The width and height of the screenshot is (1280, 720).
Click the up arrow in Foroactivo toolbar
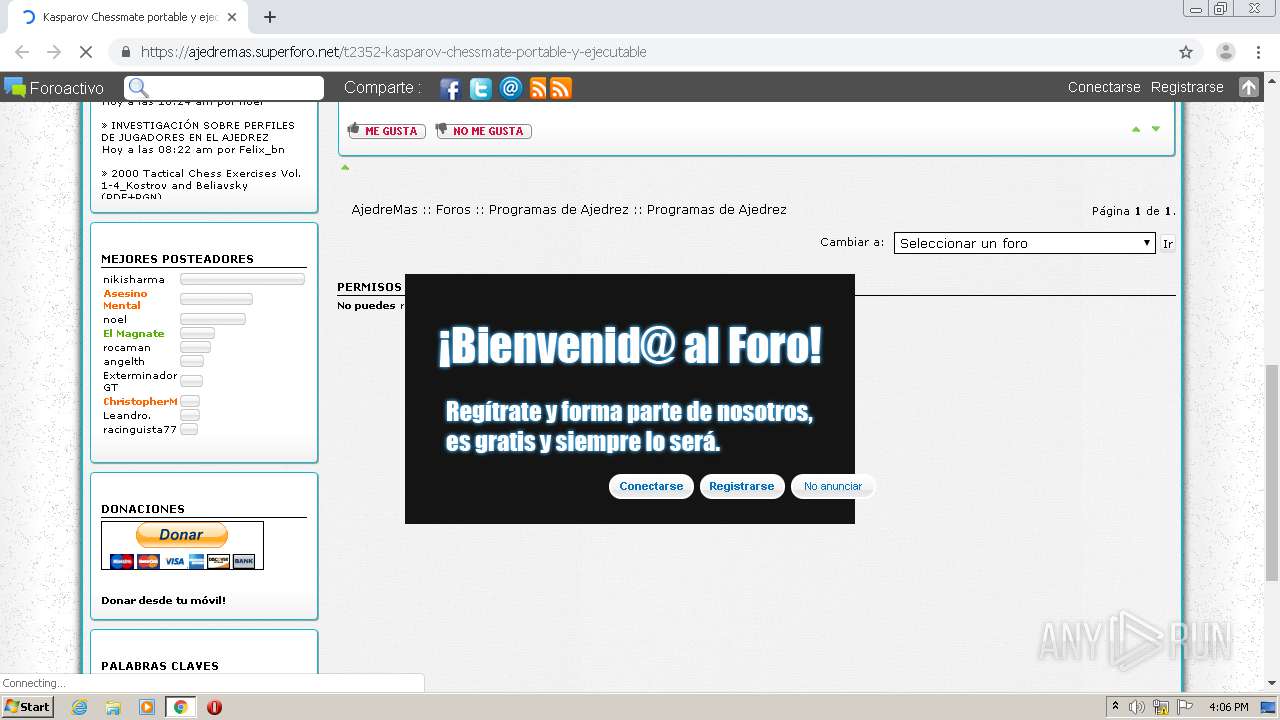click(x=1248, y=87)
